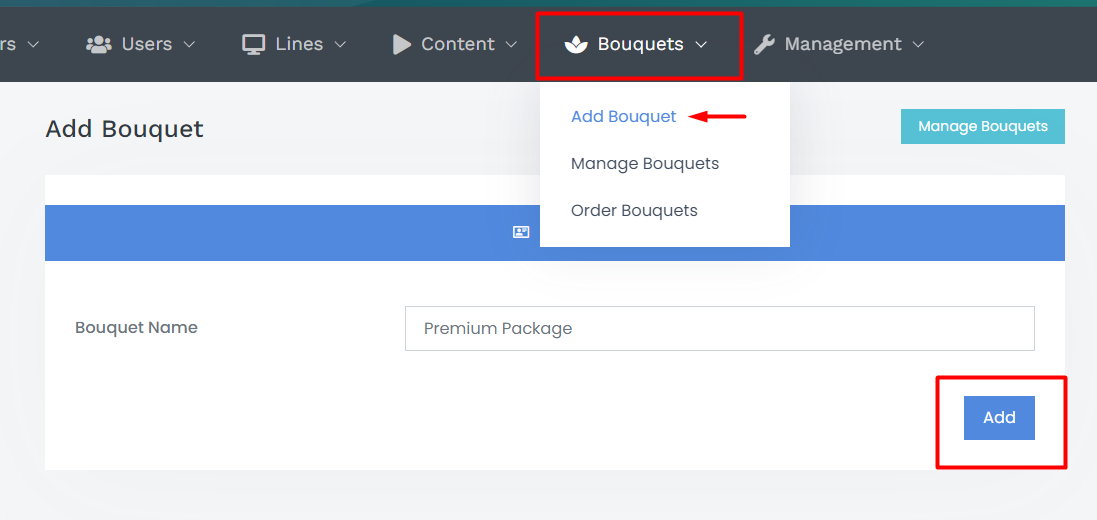
Task: Open the partially visible leftmost menu chevron
Action: tap(33, 45)
